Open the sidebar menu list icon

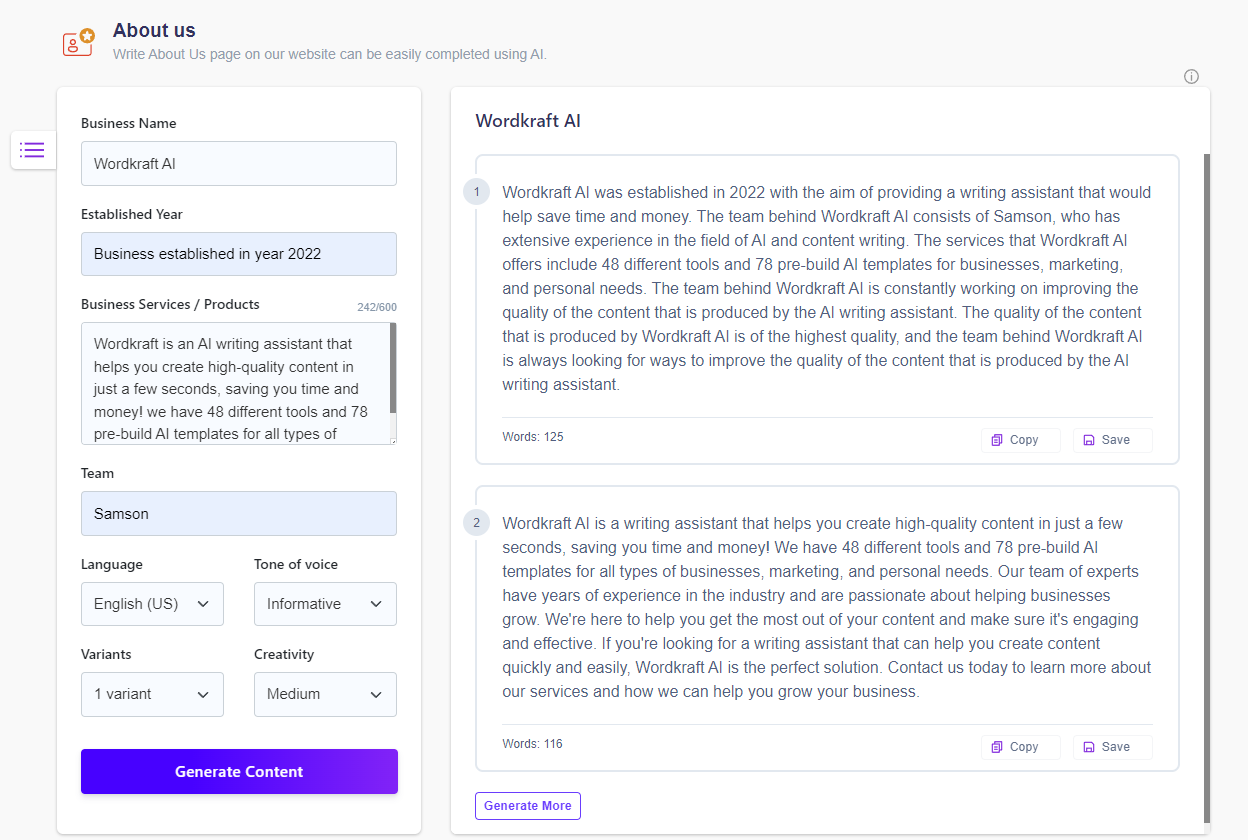[x=32, y=150]
